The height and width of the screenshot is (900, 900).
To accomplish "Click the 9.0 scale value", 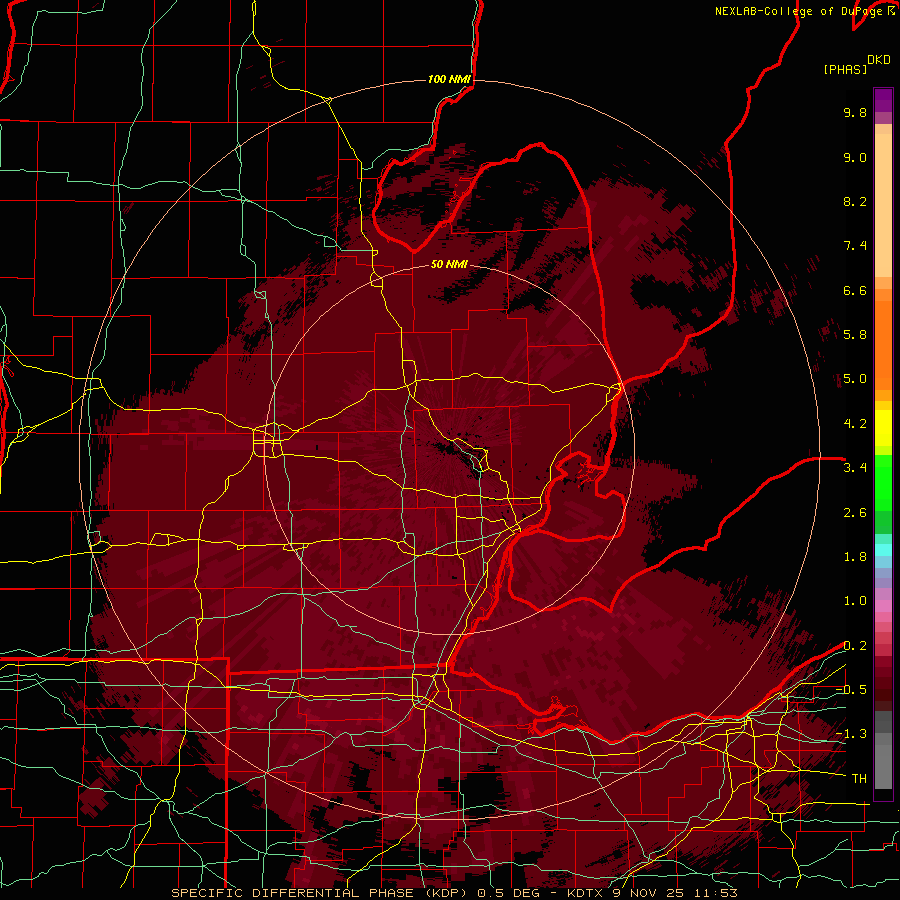I will click(x=855, y=157).
